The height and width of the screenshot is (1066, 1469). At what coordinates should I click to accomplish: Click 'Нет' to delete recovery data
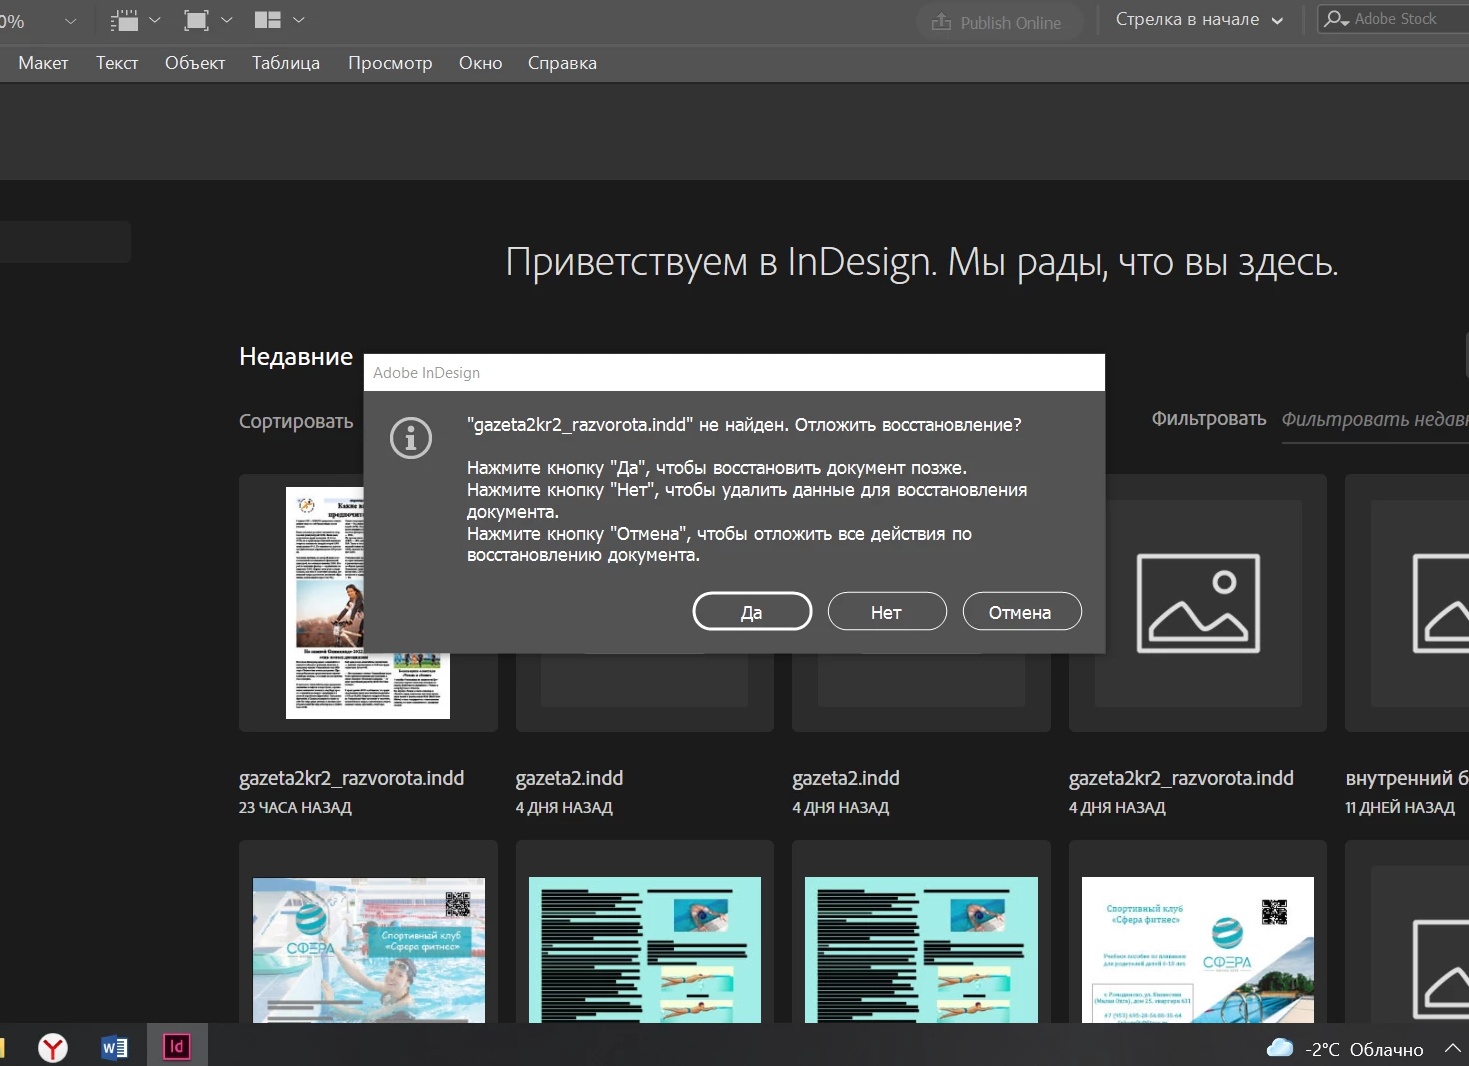(x=887, y=612)
